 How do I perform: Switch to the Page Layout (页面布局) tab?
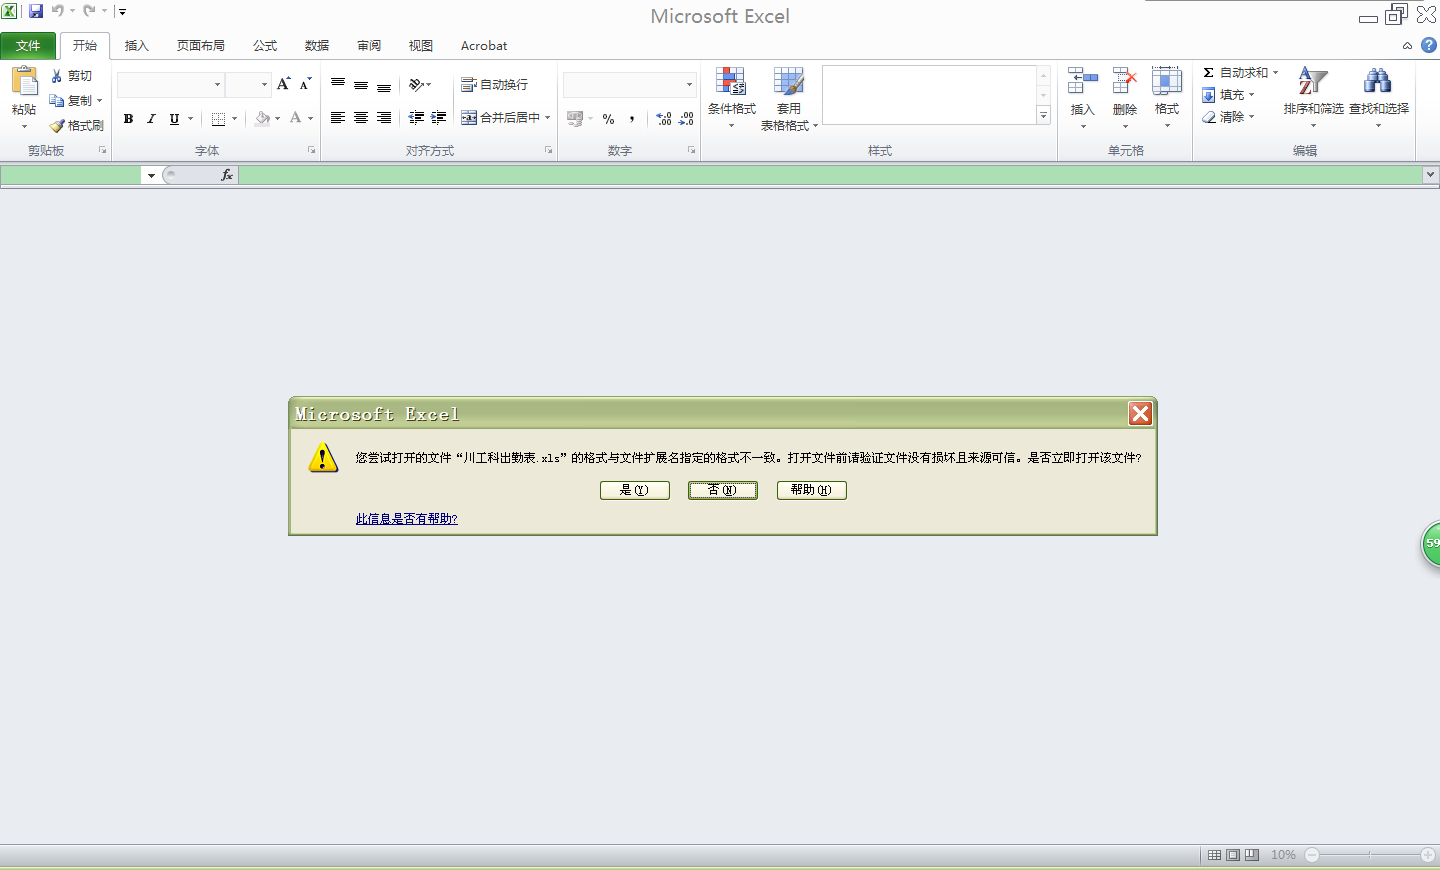click(201, 46)
